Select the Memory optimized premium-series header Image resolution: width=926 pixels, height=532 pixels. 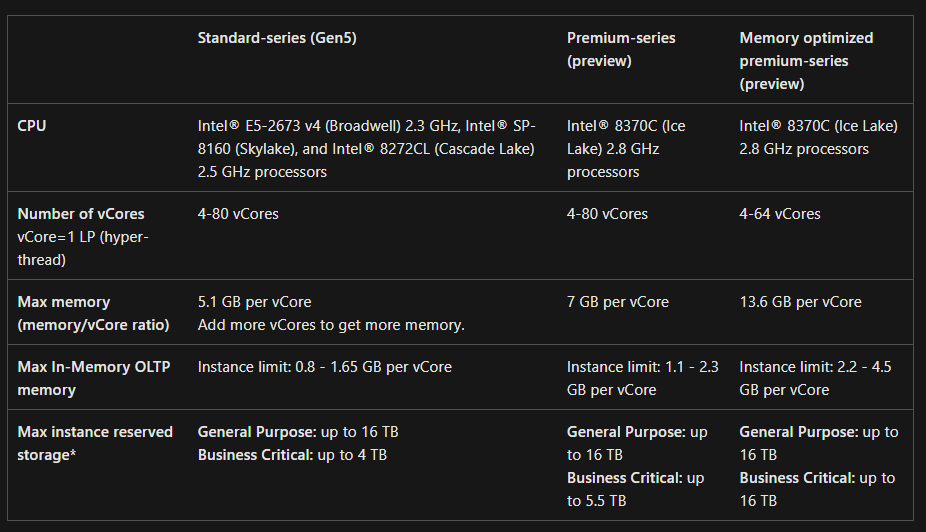click(806, 61)
